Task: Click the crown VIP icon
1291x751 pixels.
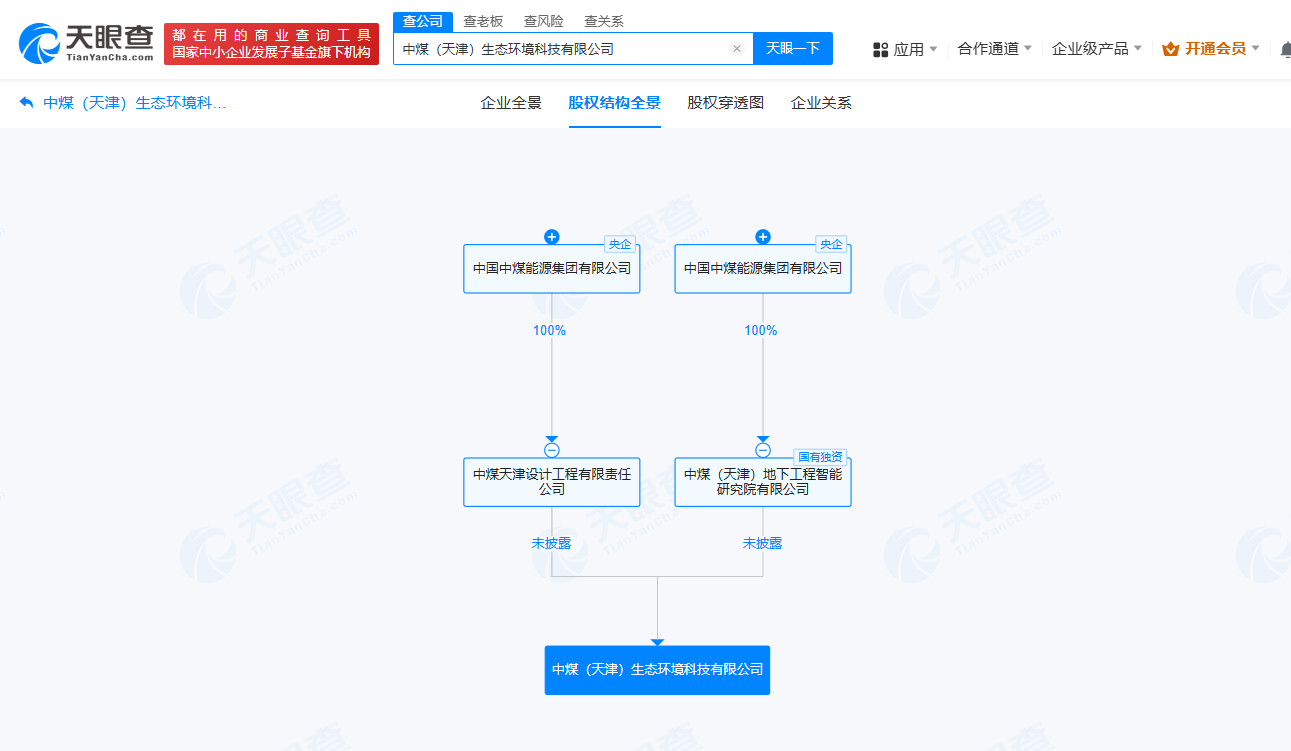Action: [x=1171, y=48]
